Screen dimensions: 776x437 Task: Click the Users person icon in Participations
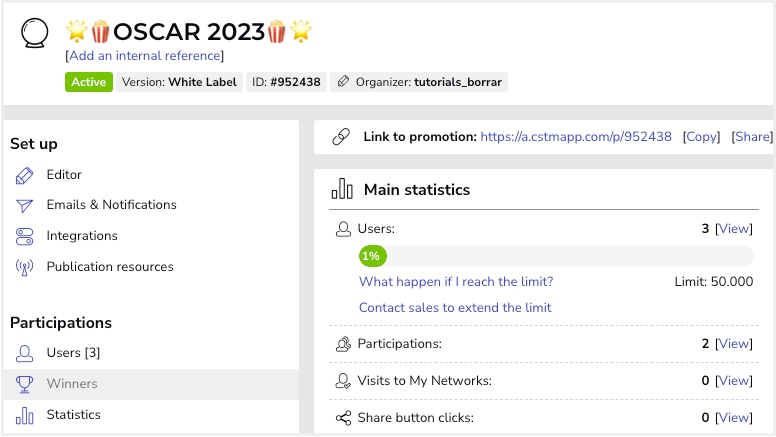24,353
